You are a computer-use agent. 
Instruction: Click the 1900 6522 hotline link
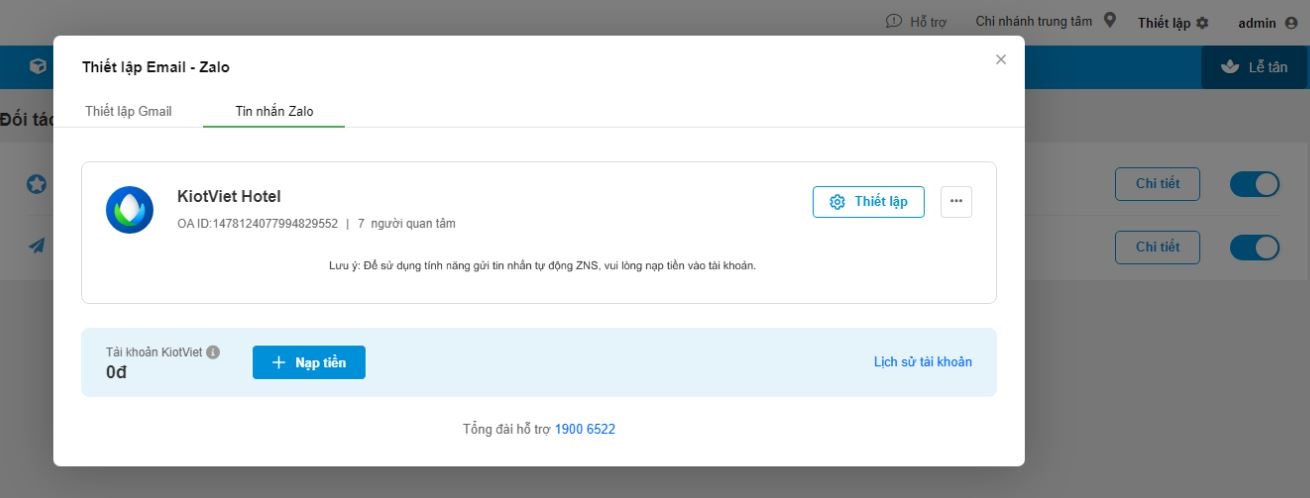[585, 429]
